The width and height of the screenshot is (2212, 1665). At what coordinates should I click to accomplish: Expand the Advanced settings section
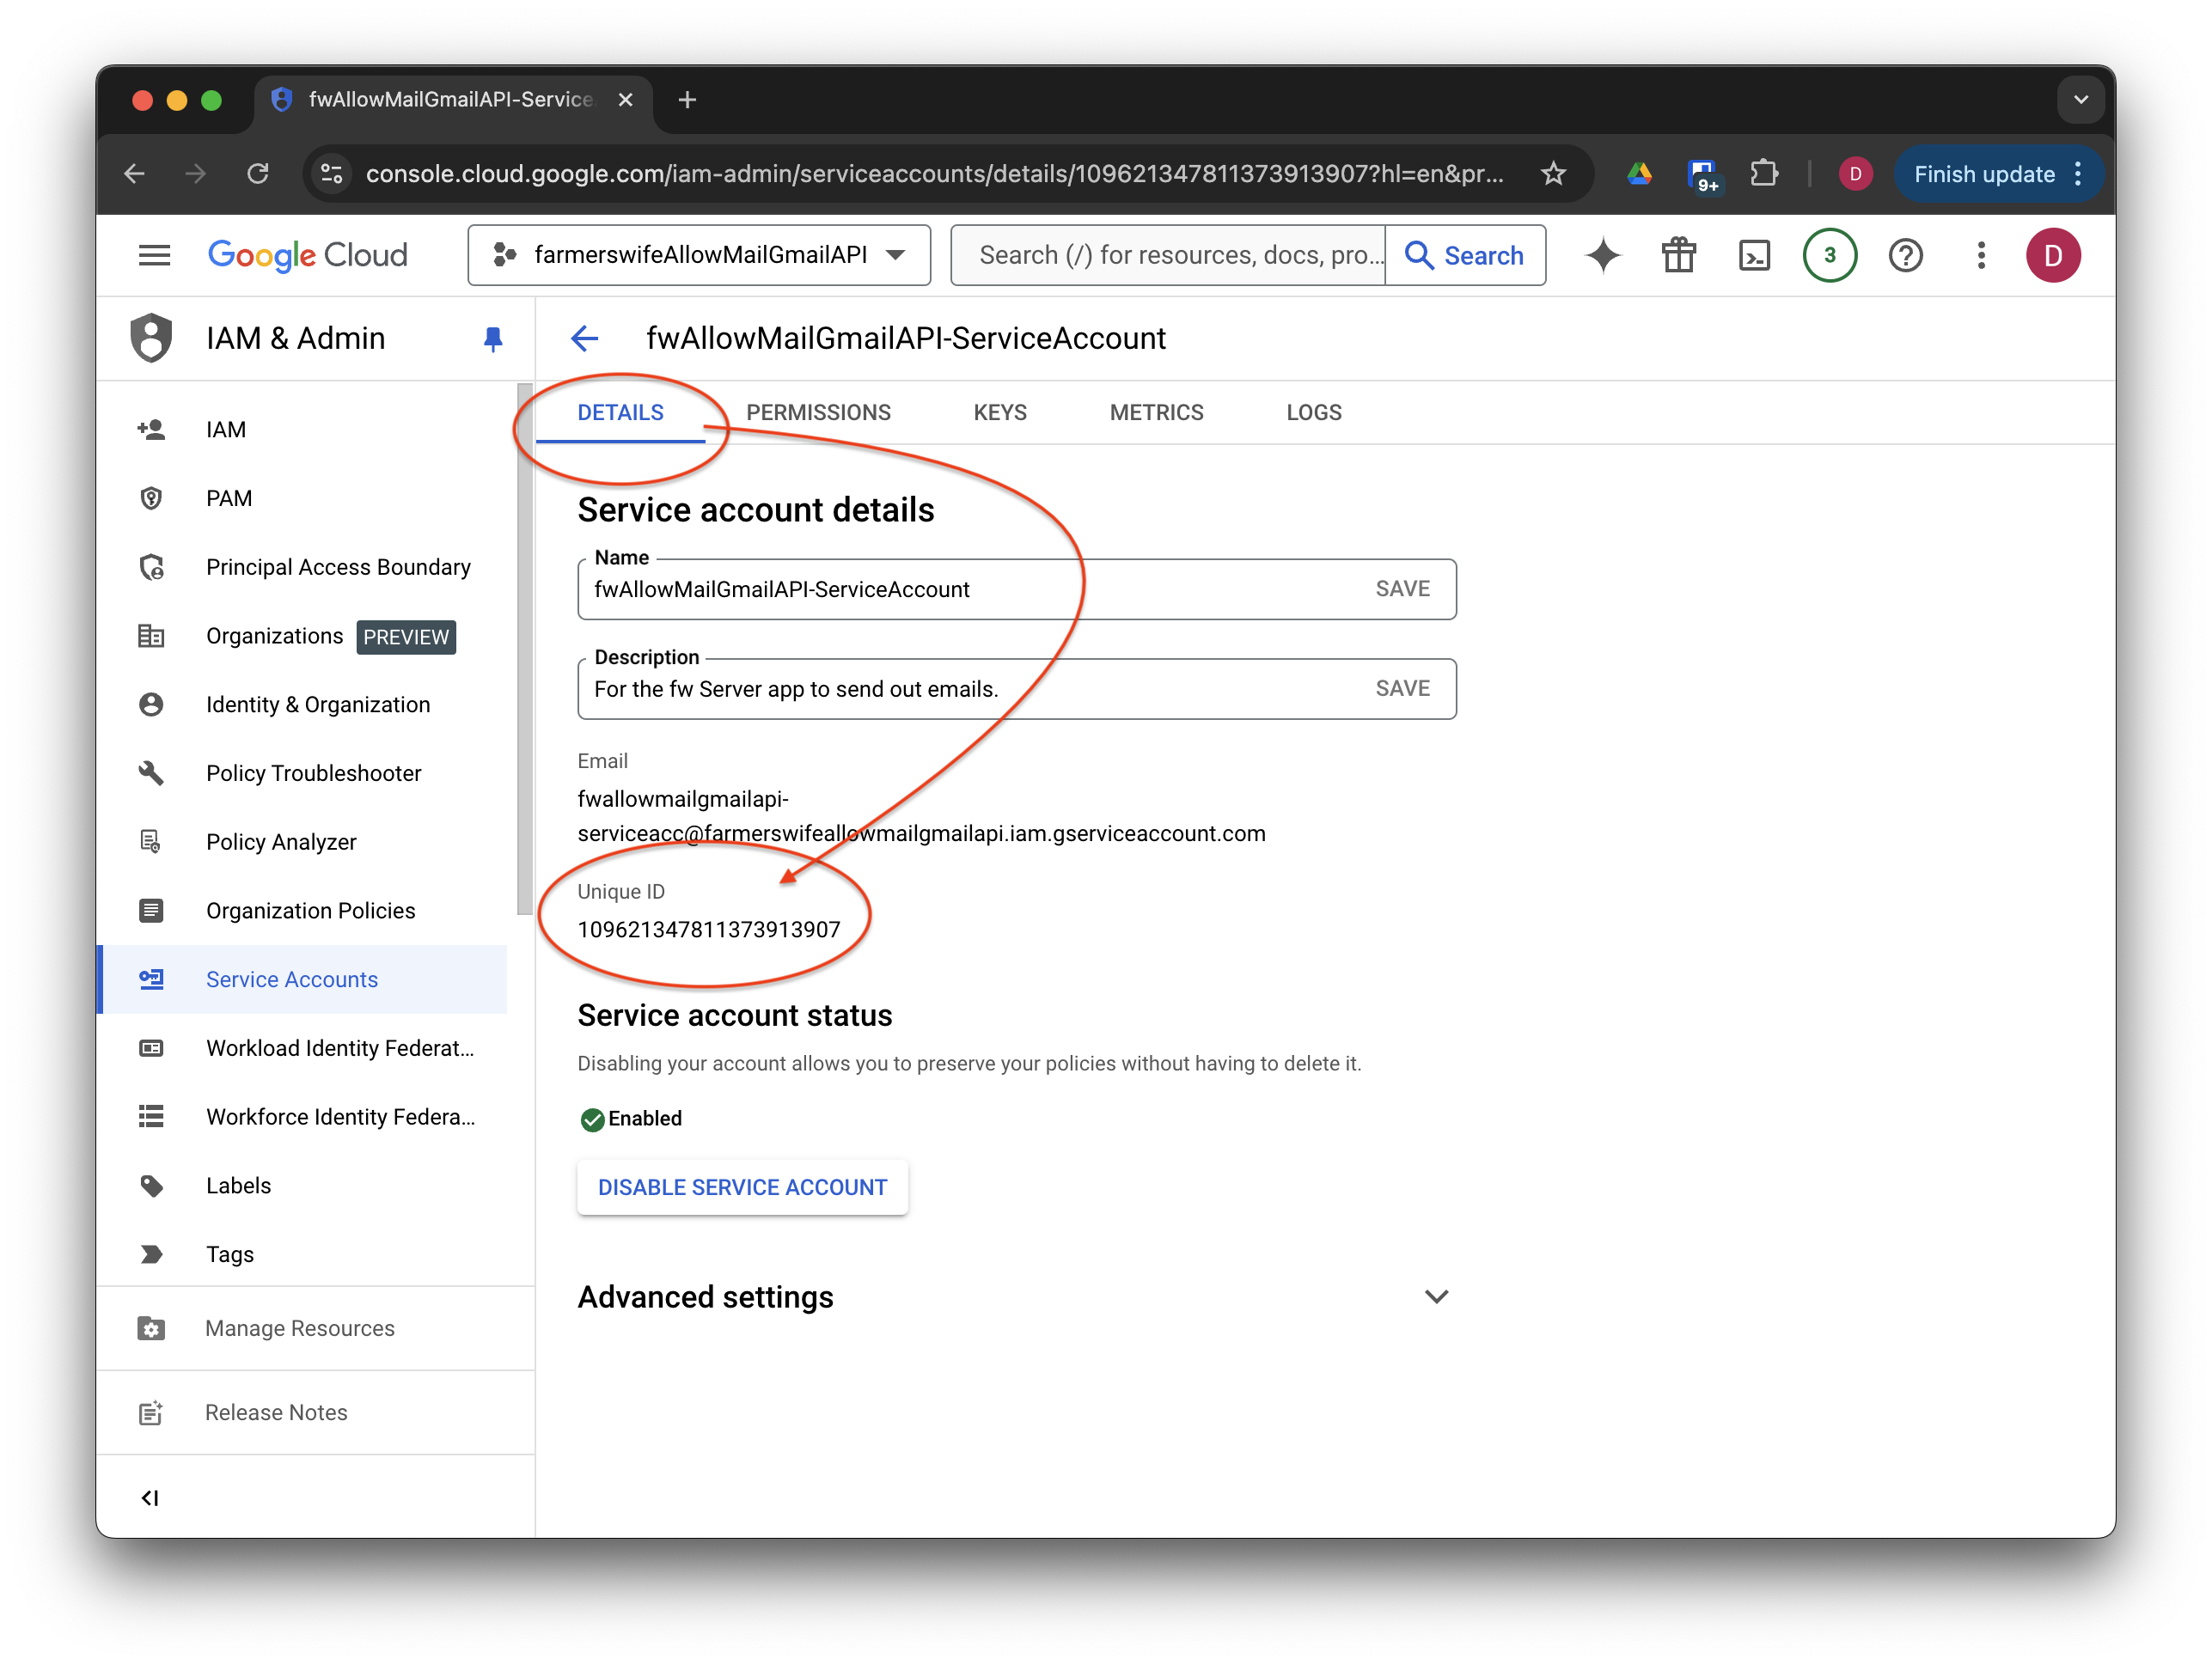pos(1436,1297)
